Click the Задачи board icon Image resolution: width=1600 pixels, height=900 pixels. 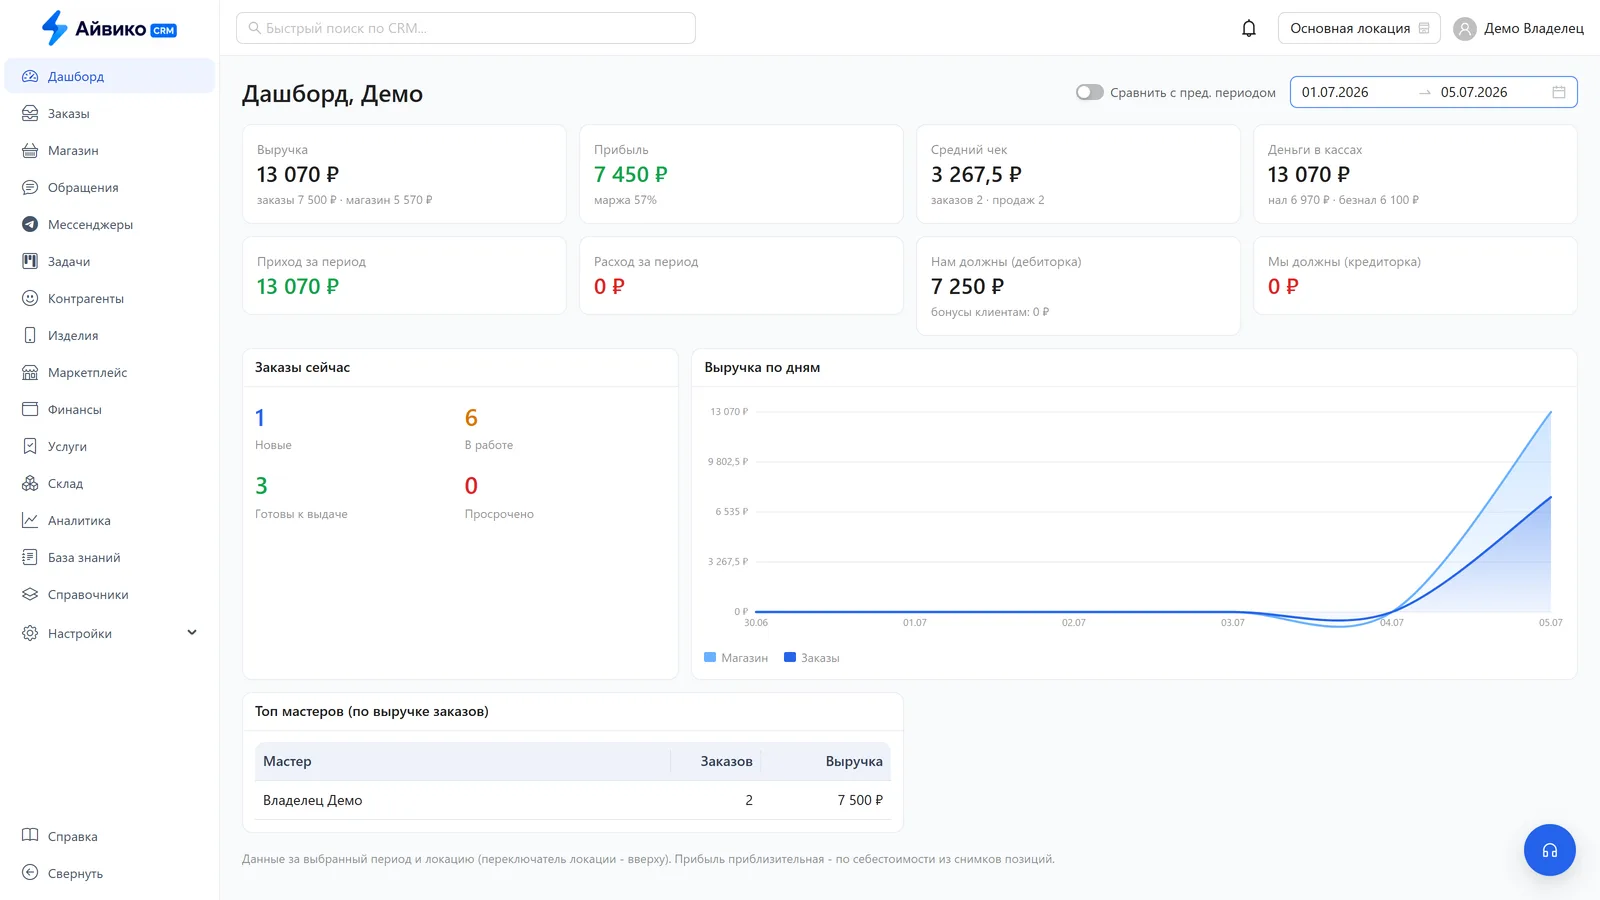click(x=30, y=261)
